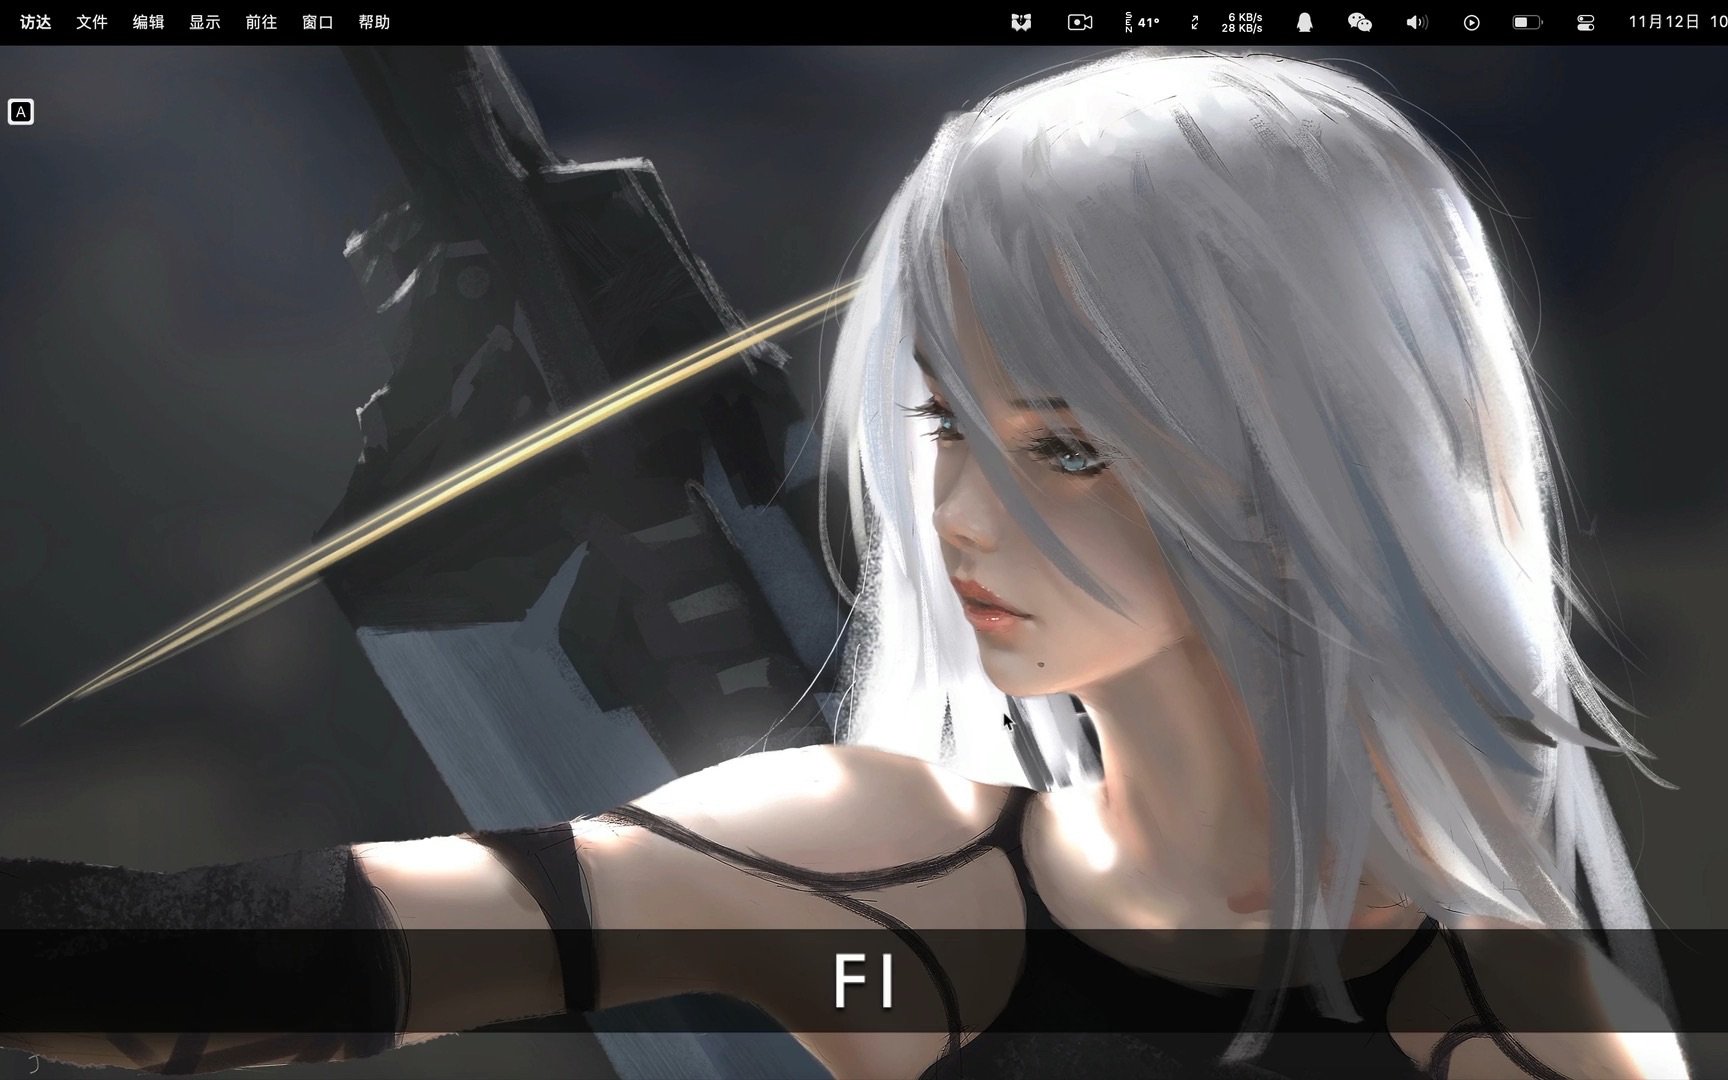Click the Now Playing play icon
The image size is (1728, 1080).
click(1472, 22)
